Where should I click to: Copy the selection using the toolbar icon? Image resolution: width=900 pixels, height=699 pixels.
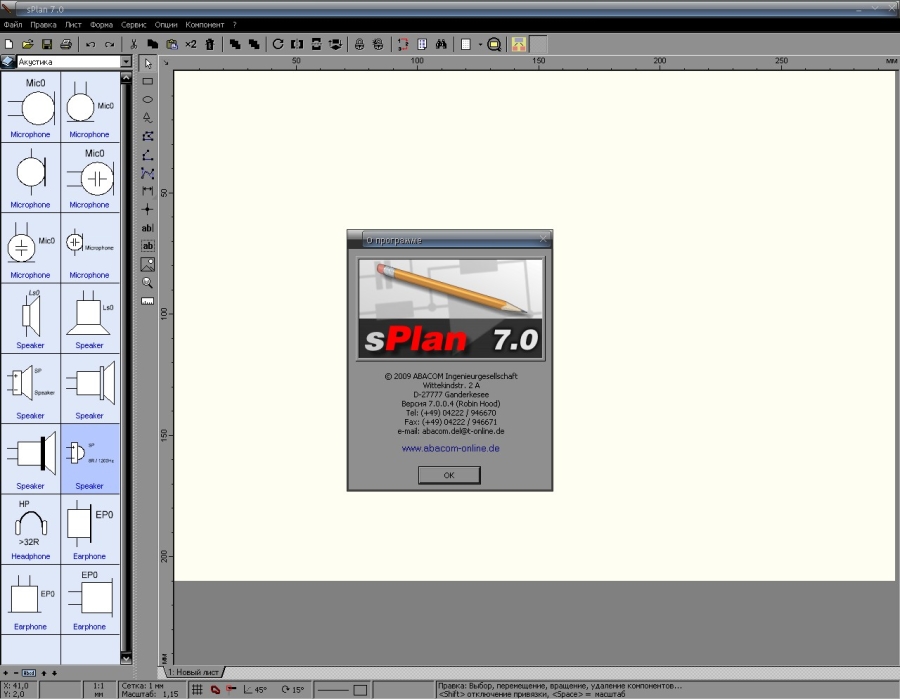pos(153,44)
